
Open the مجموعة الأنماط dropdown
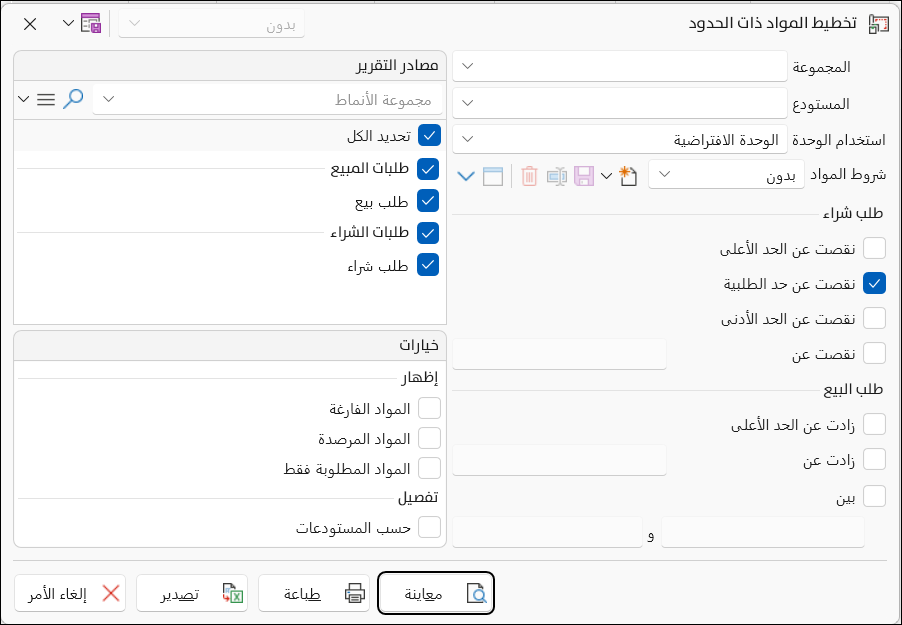click(x=267, y=99)
